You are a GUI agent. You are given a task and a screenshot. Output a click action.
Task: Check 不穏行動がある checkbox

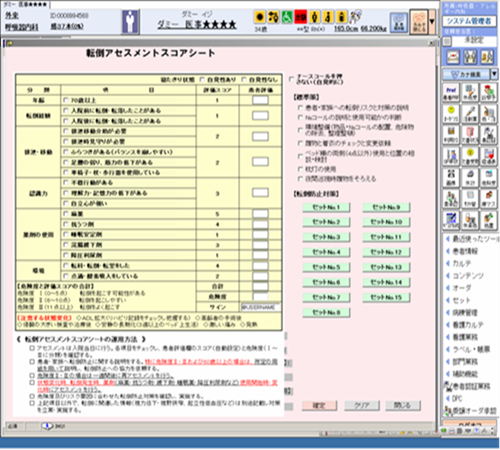click(66, 183)
